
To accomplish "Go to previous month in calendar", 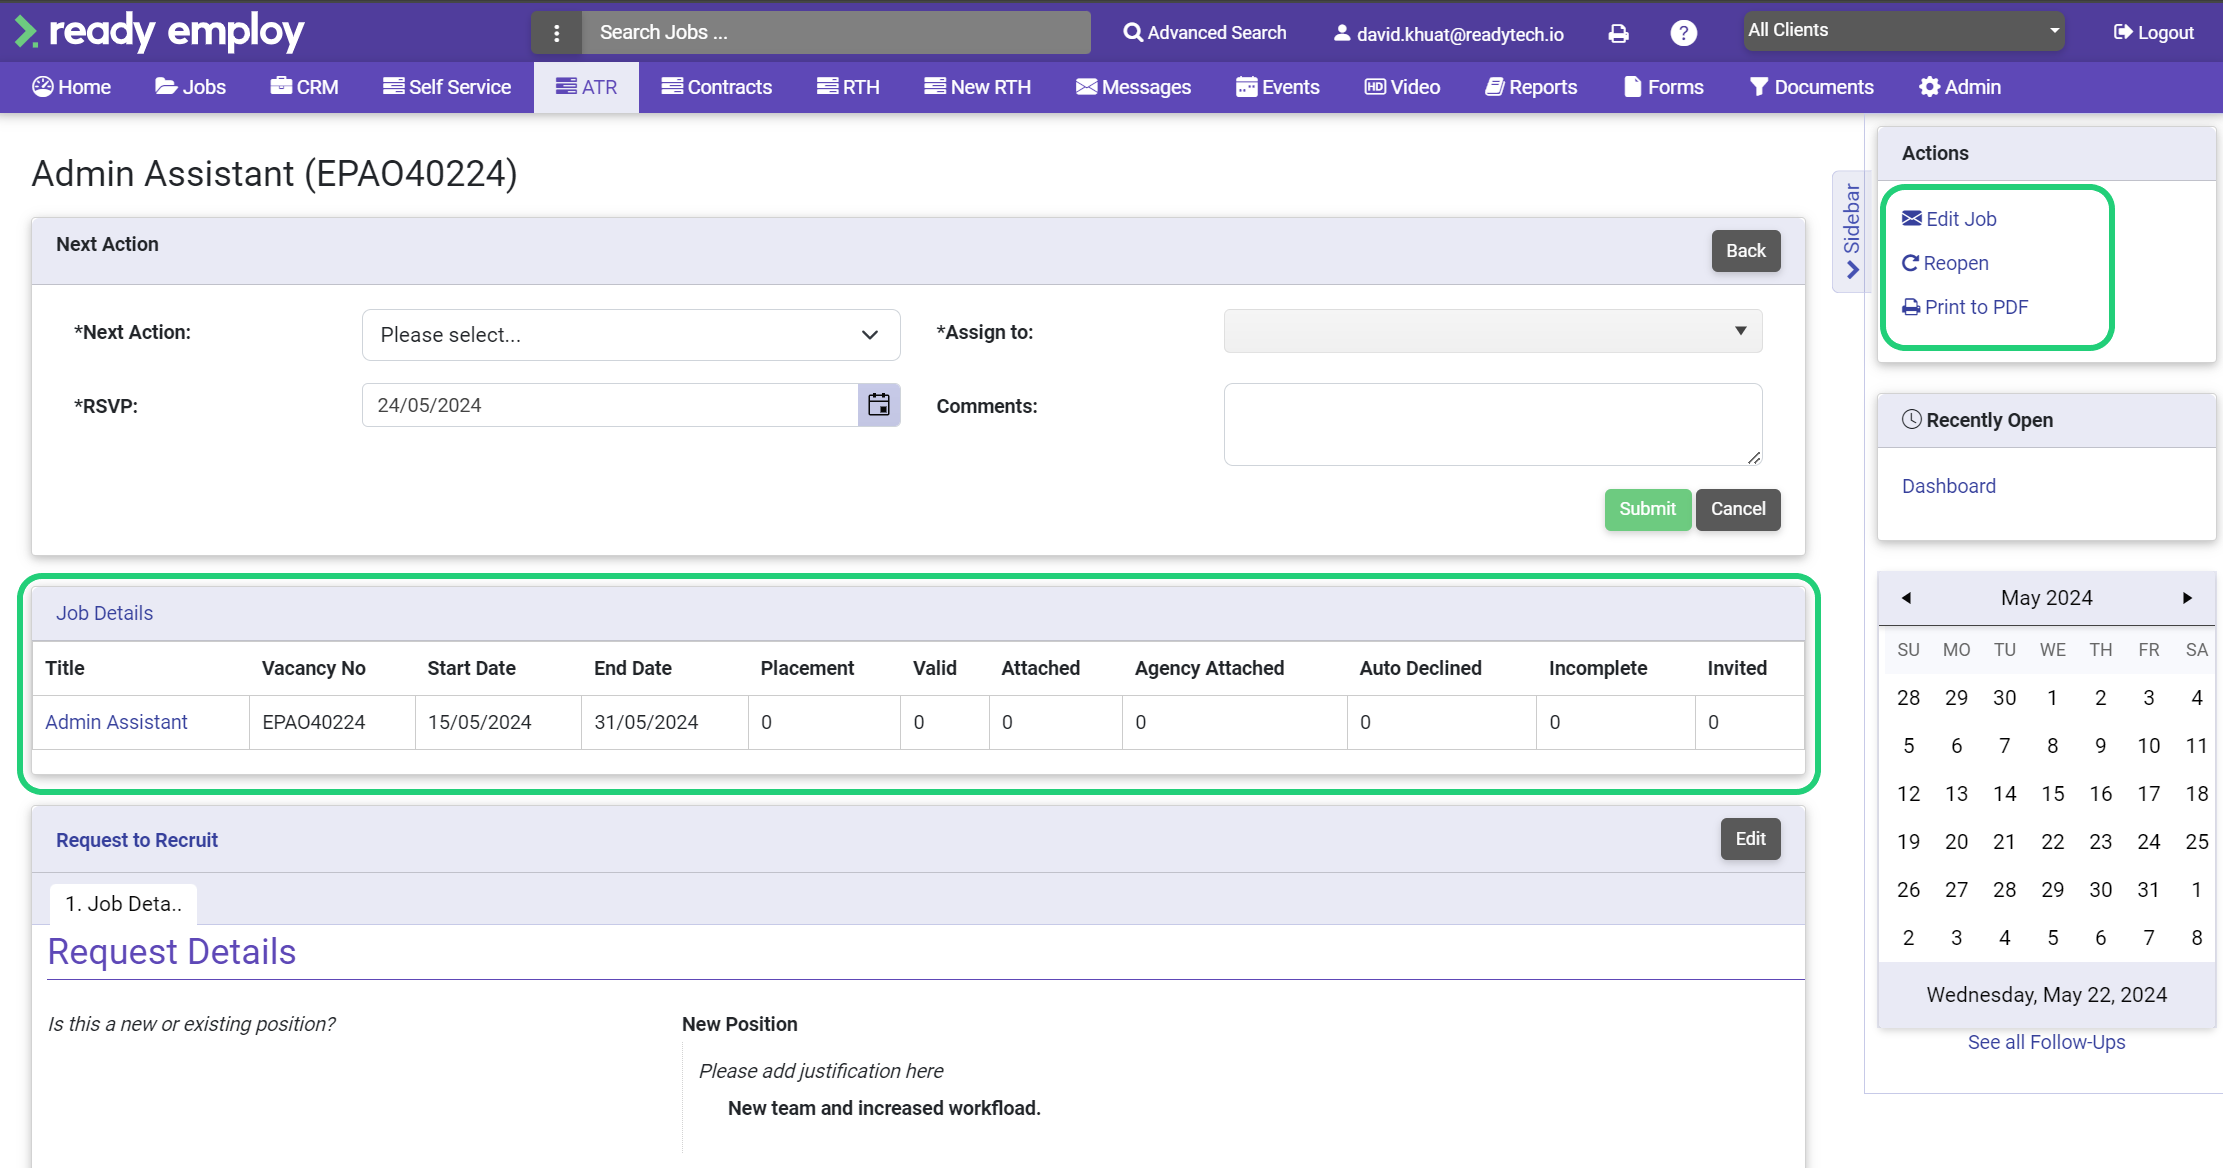I will click(1906, 598).
